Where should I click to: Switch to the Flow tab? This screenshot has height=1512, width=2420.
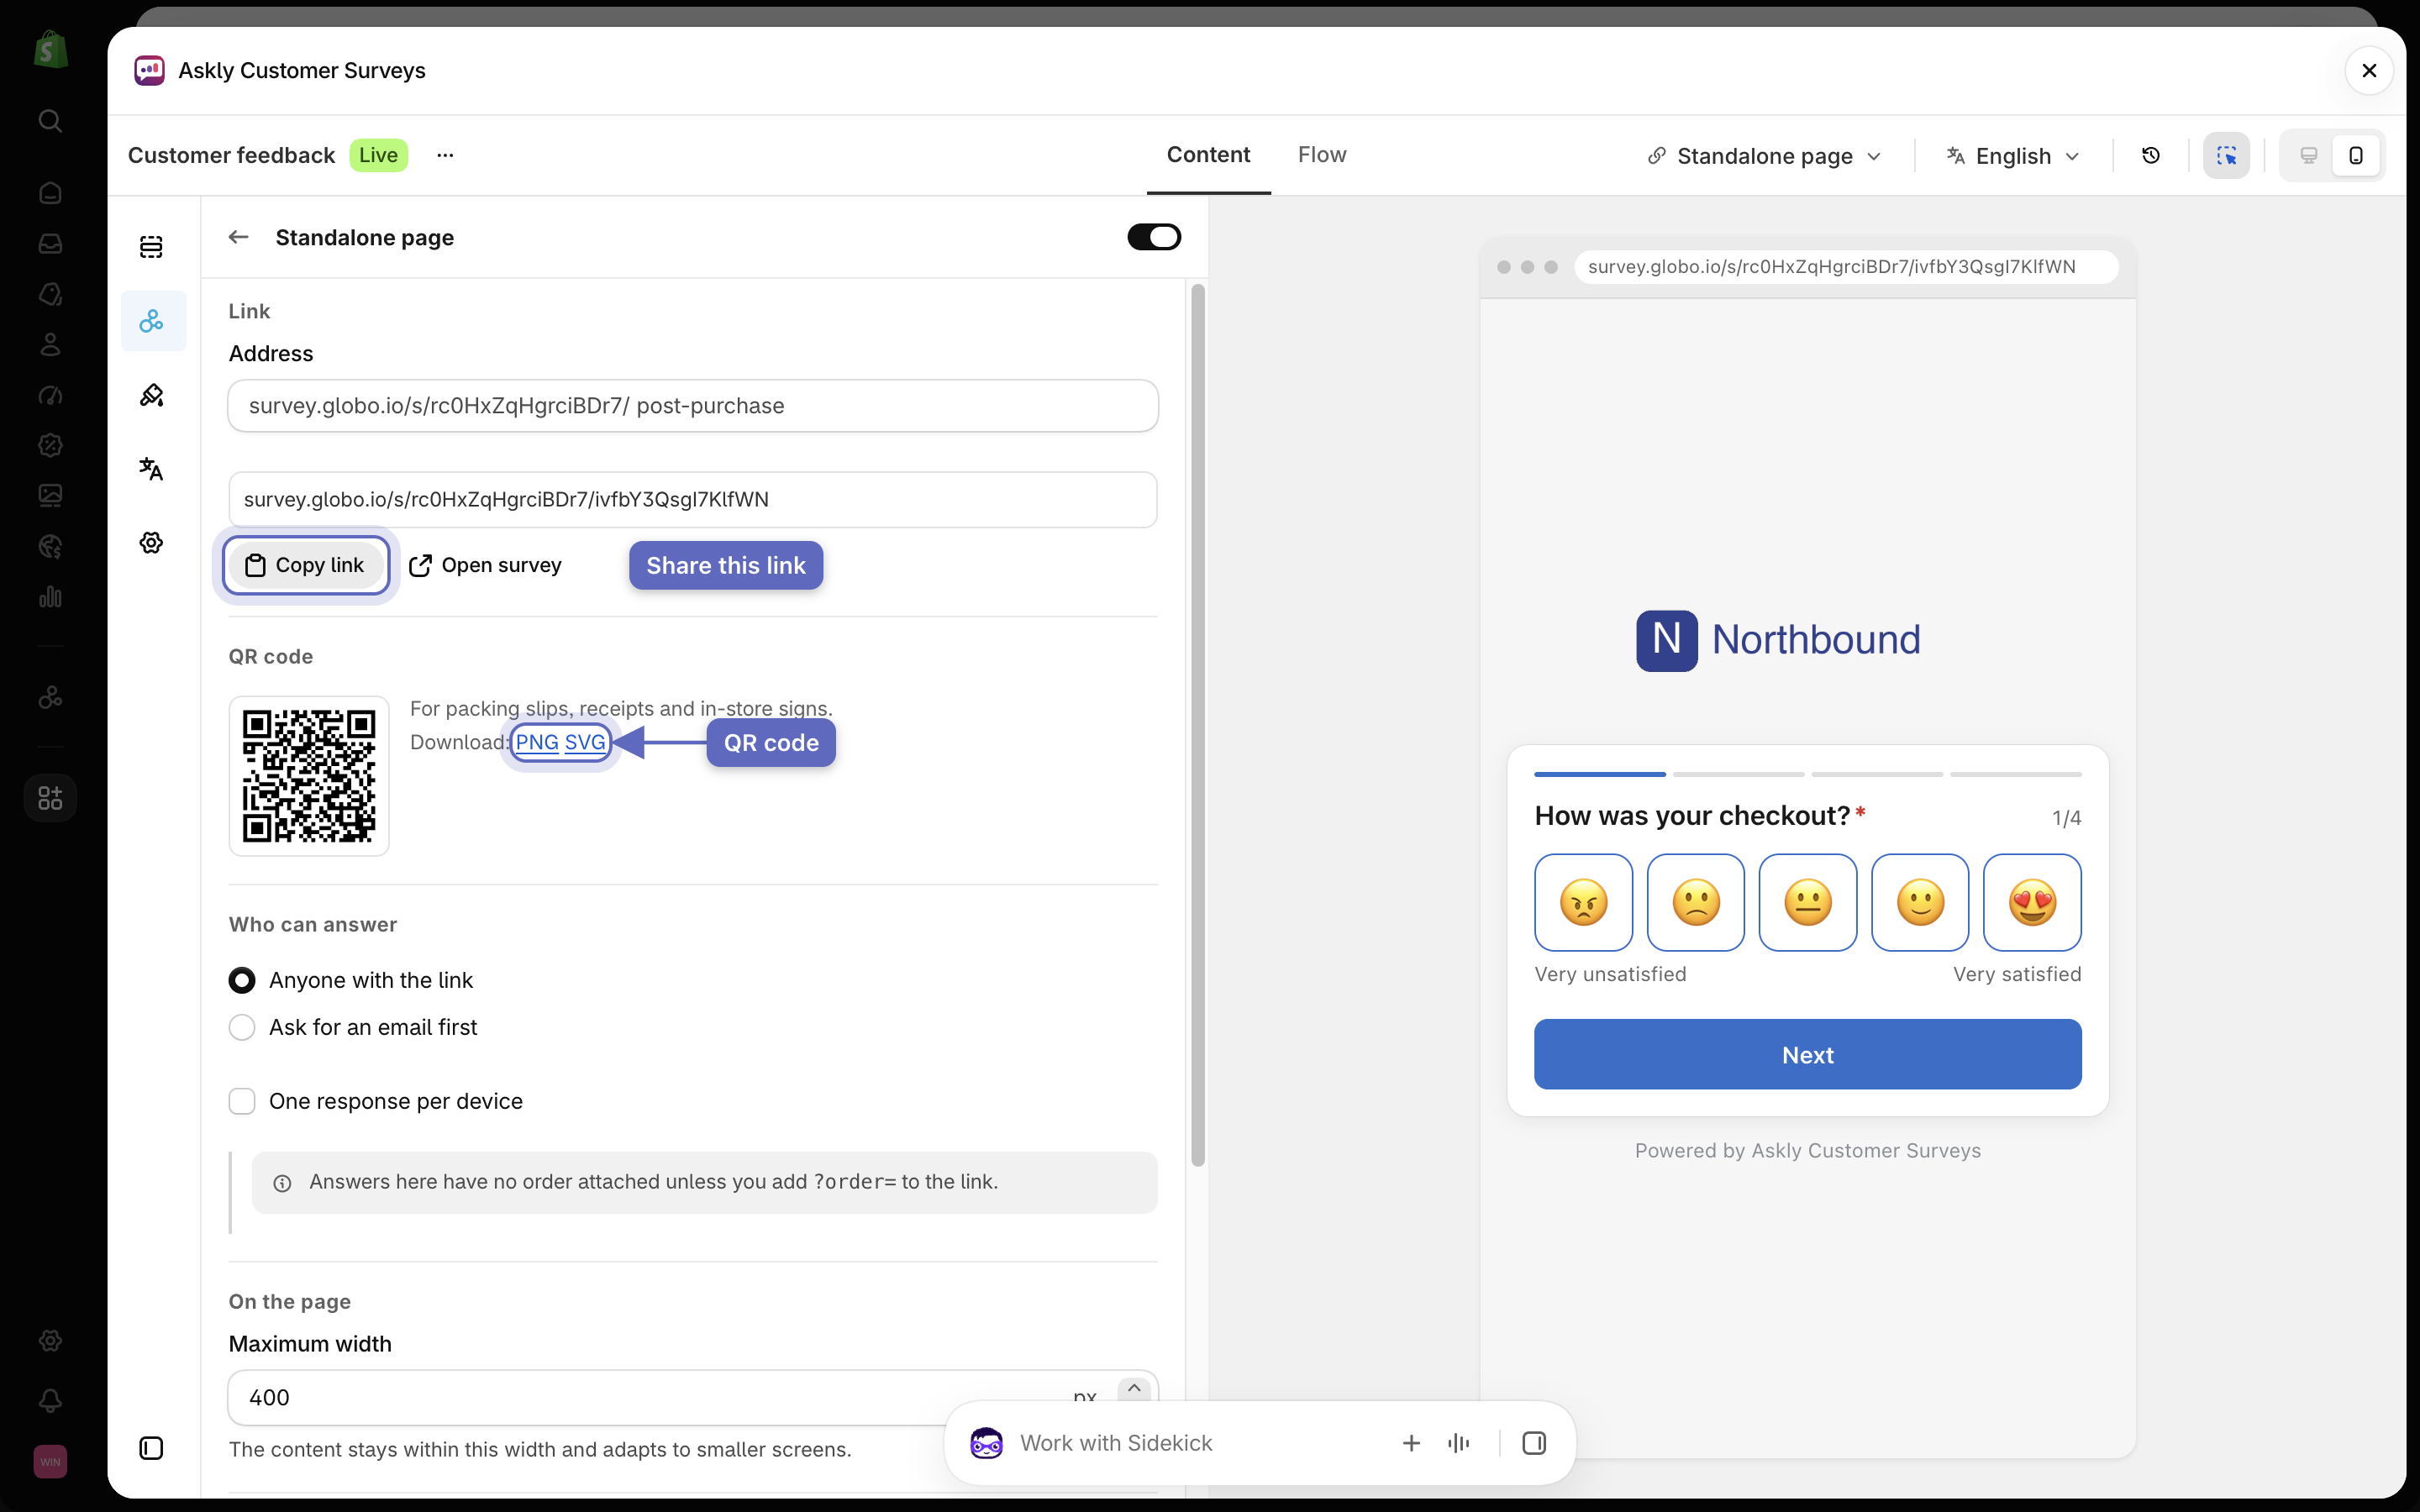click(1322, 155)
